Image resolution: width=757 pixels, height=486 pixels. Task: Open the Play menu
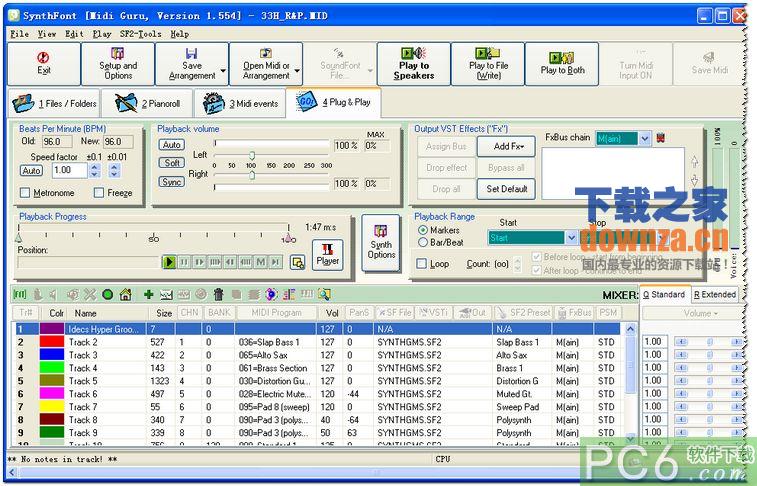click(x=102, y=34)
